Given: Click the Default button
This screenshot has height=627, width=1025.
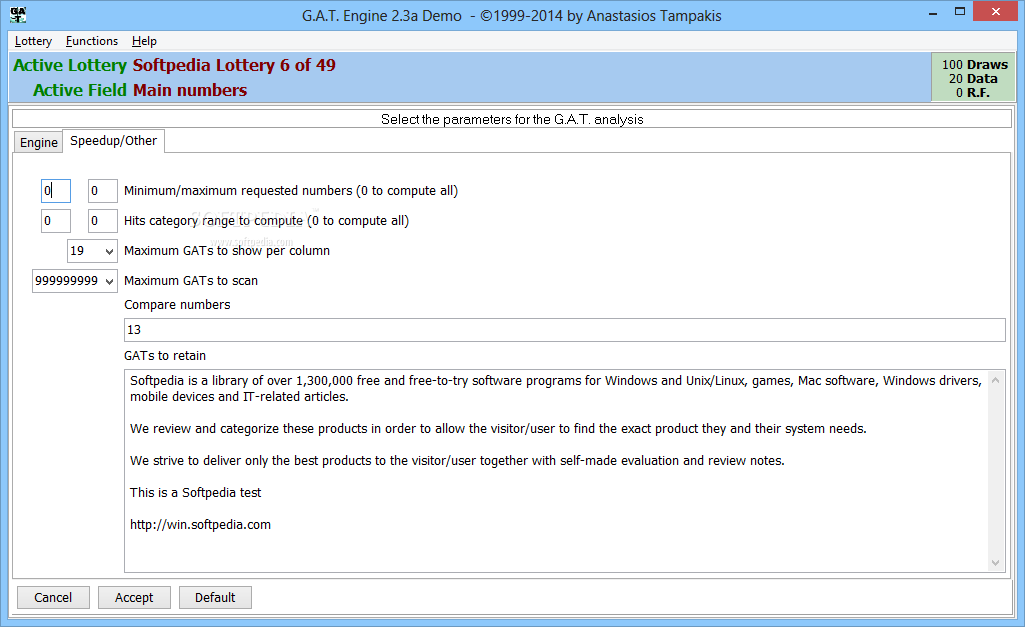Looking at the screenshot, I should pos(215,598).
